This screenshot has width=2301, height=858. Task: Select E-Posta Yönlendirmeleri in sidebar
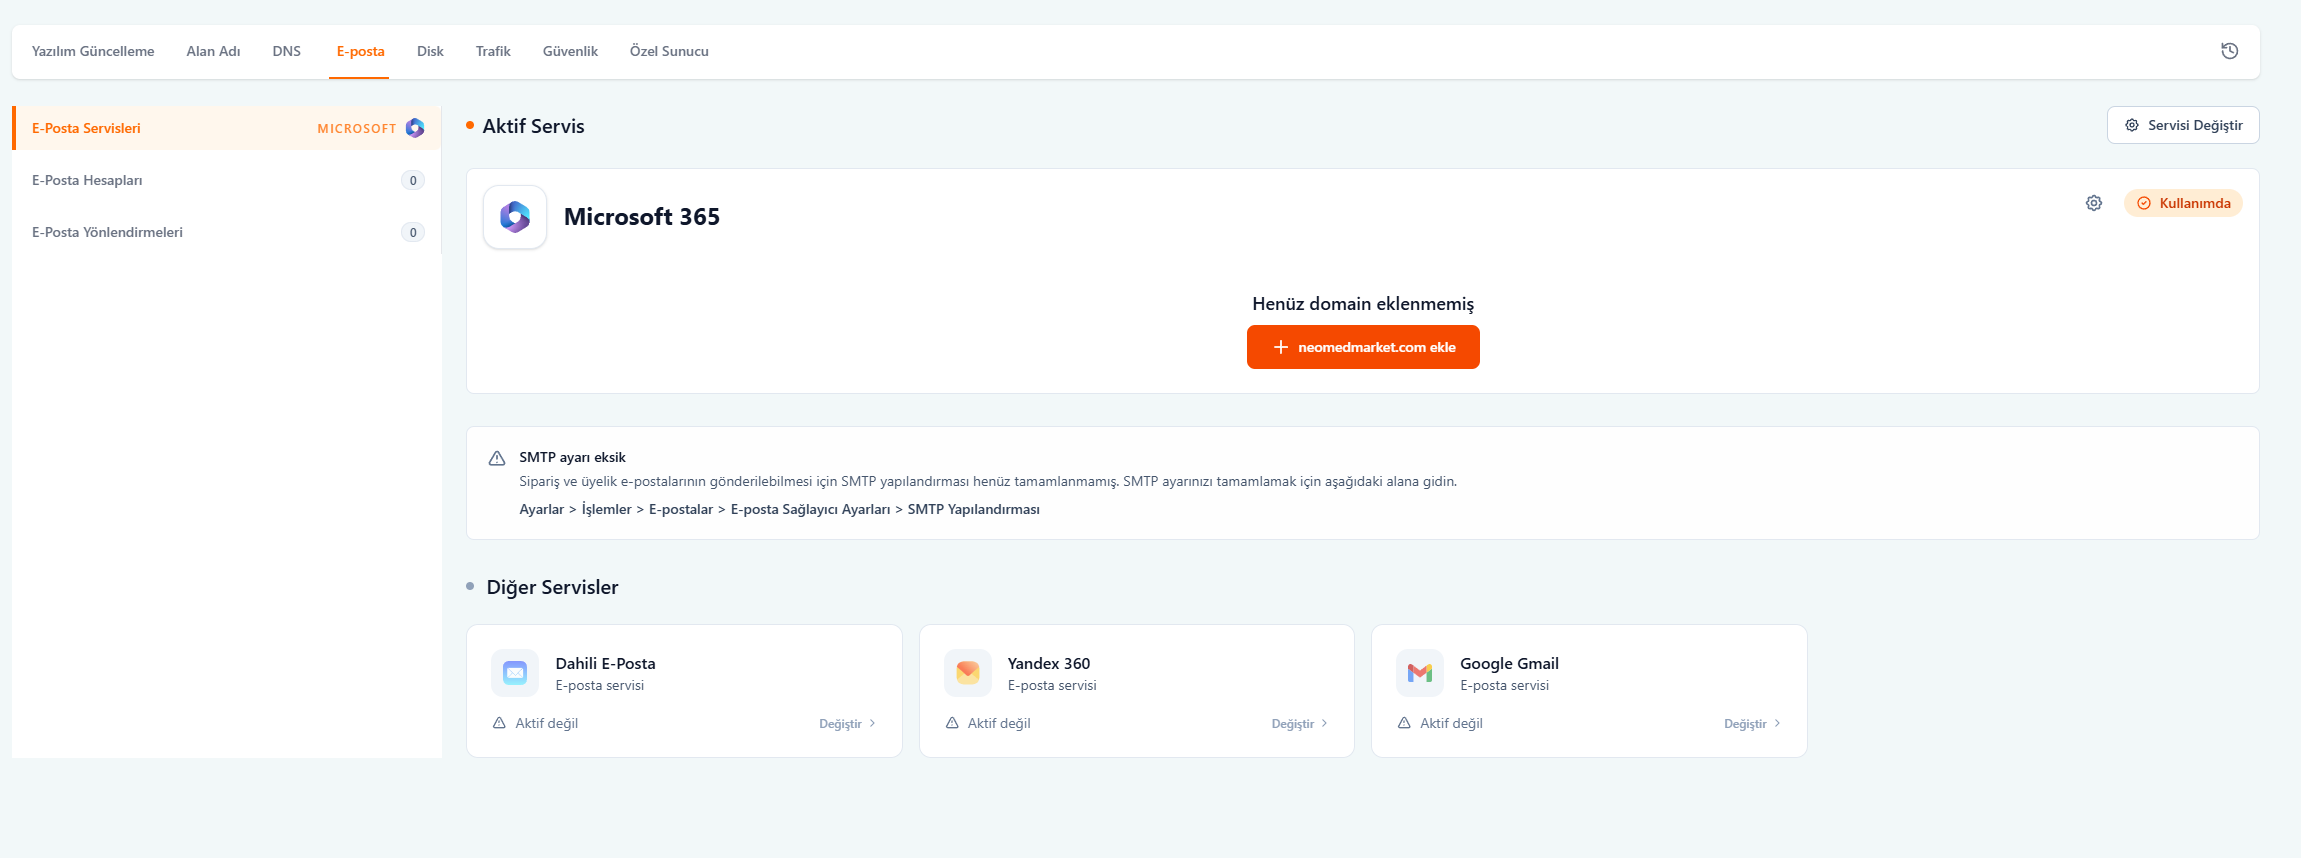[x=107, y=232]
